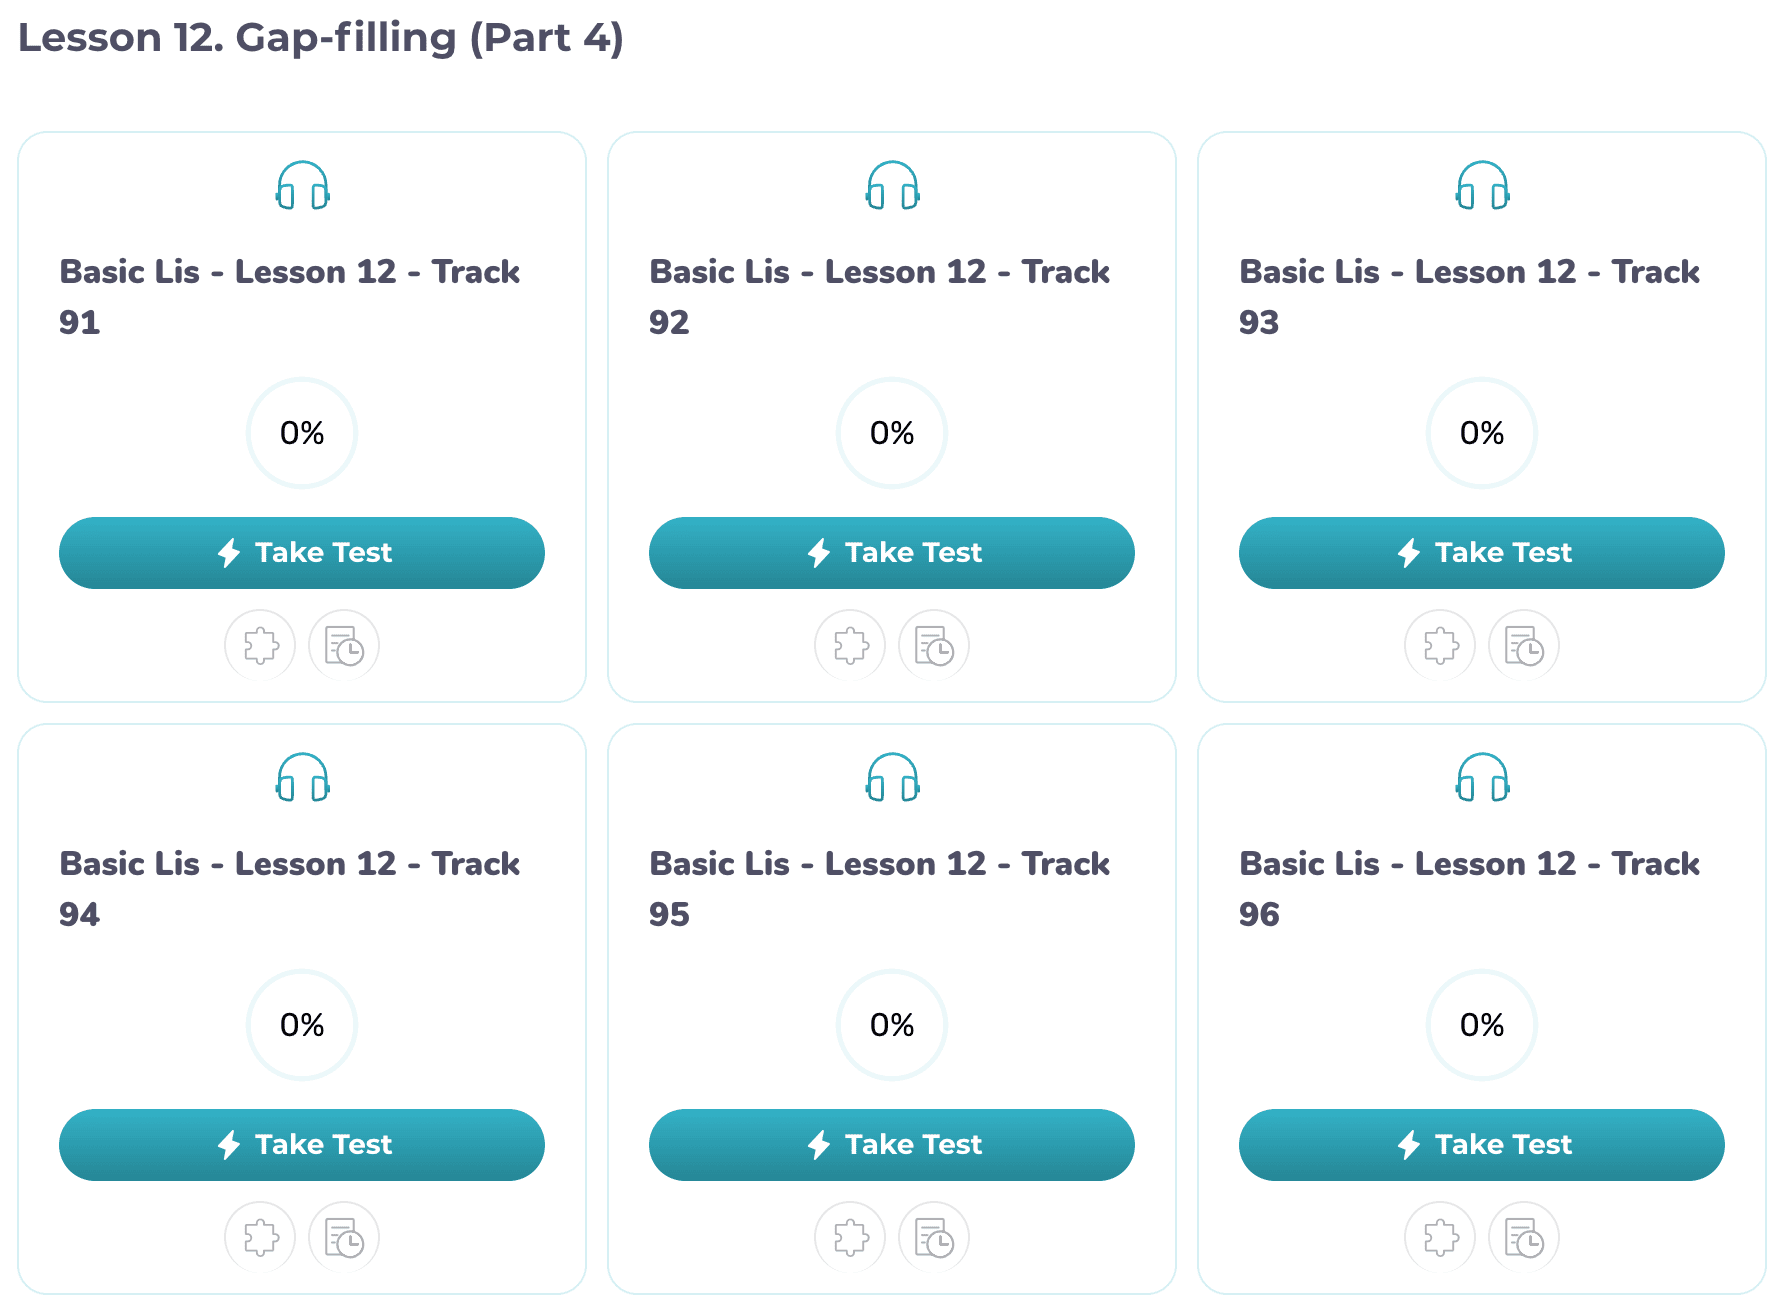Screen dimensions: 1781x1312
Task: Start the Track 93 test
Action: pos(1481,553)
